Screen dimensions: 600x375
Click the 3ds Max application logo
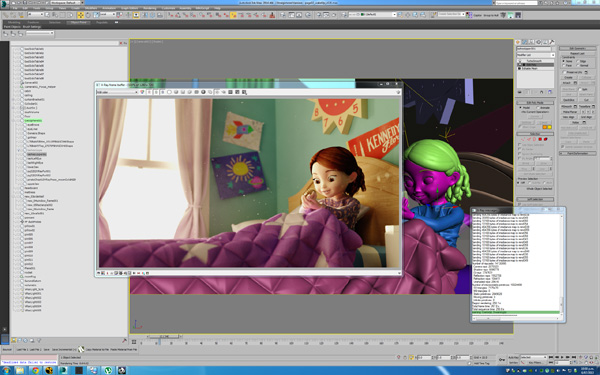tap(4, 3)
